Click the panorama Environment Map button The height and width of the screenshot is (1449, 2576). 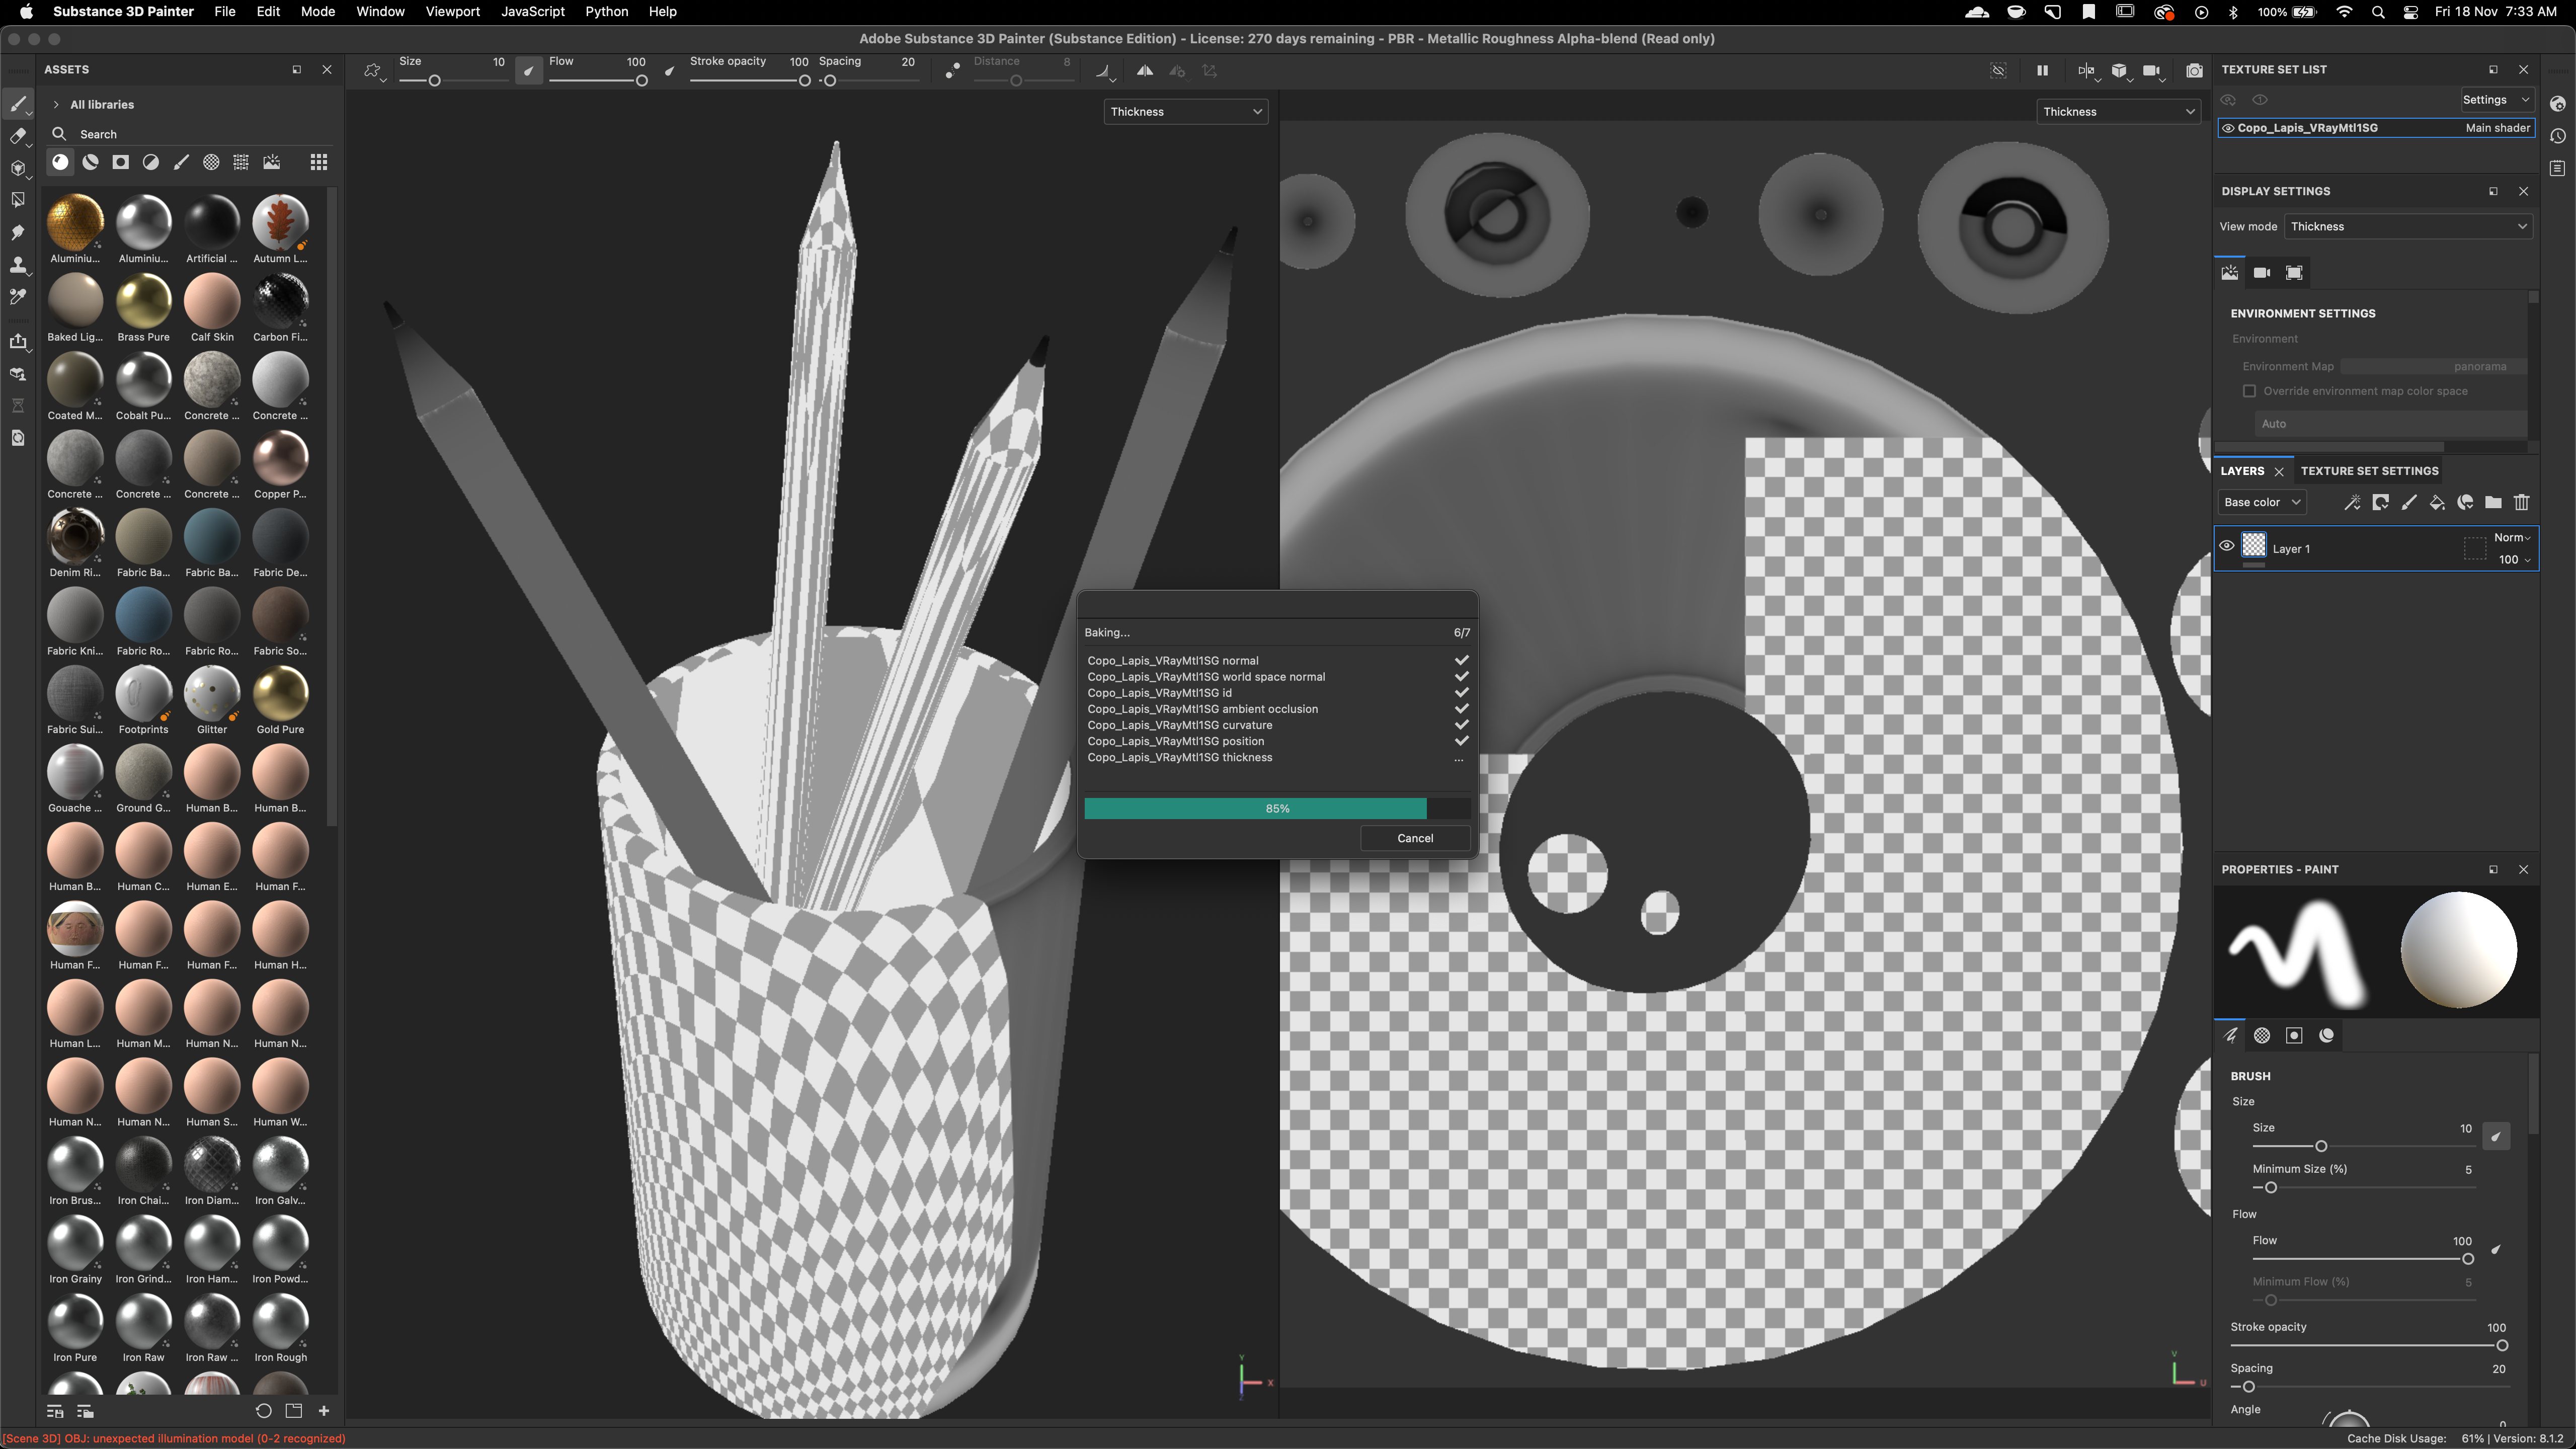(2433, 366)
